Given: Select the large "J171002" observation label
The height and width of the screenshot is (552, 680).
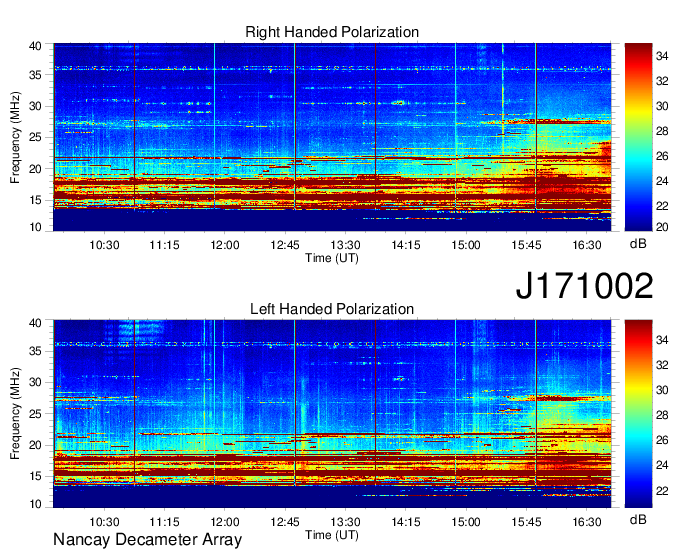Looking at the screenshot, I should pyautogui.click(x=584, y=286).
